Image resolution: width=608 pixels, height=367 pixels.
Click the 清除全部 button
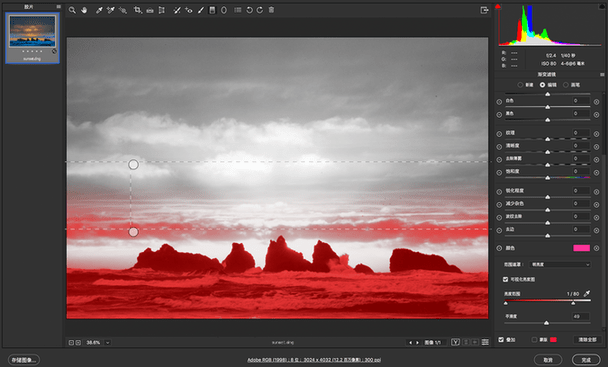pyautogui.click(x=587, y=339)
